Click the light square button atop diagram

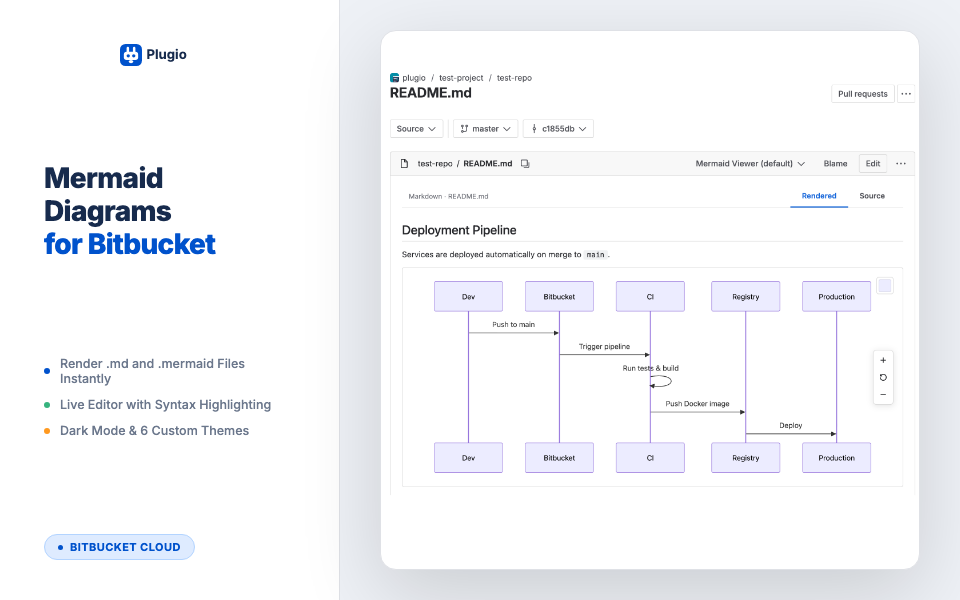pos(885,285)
